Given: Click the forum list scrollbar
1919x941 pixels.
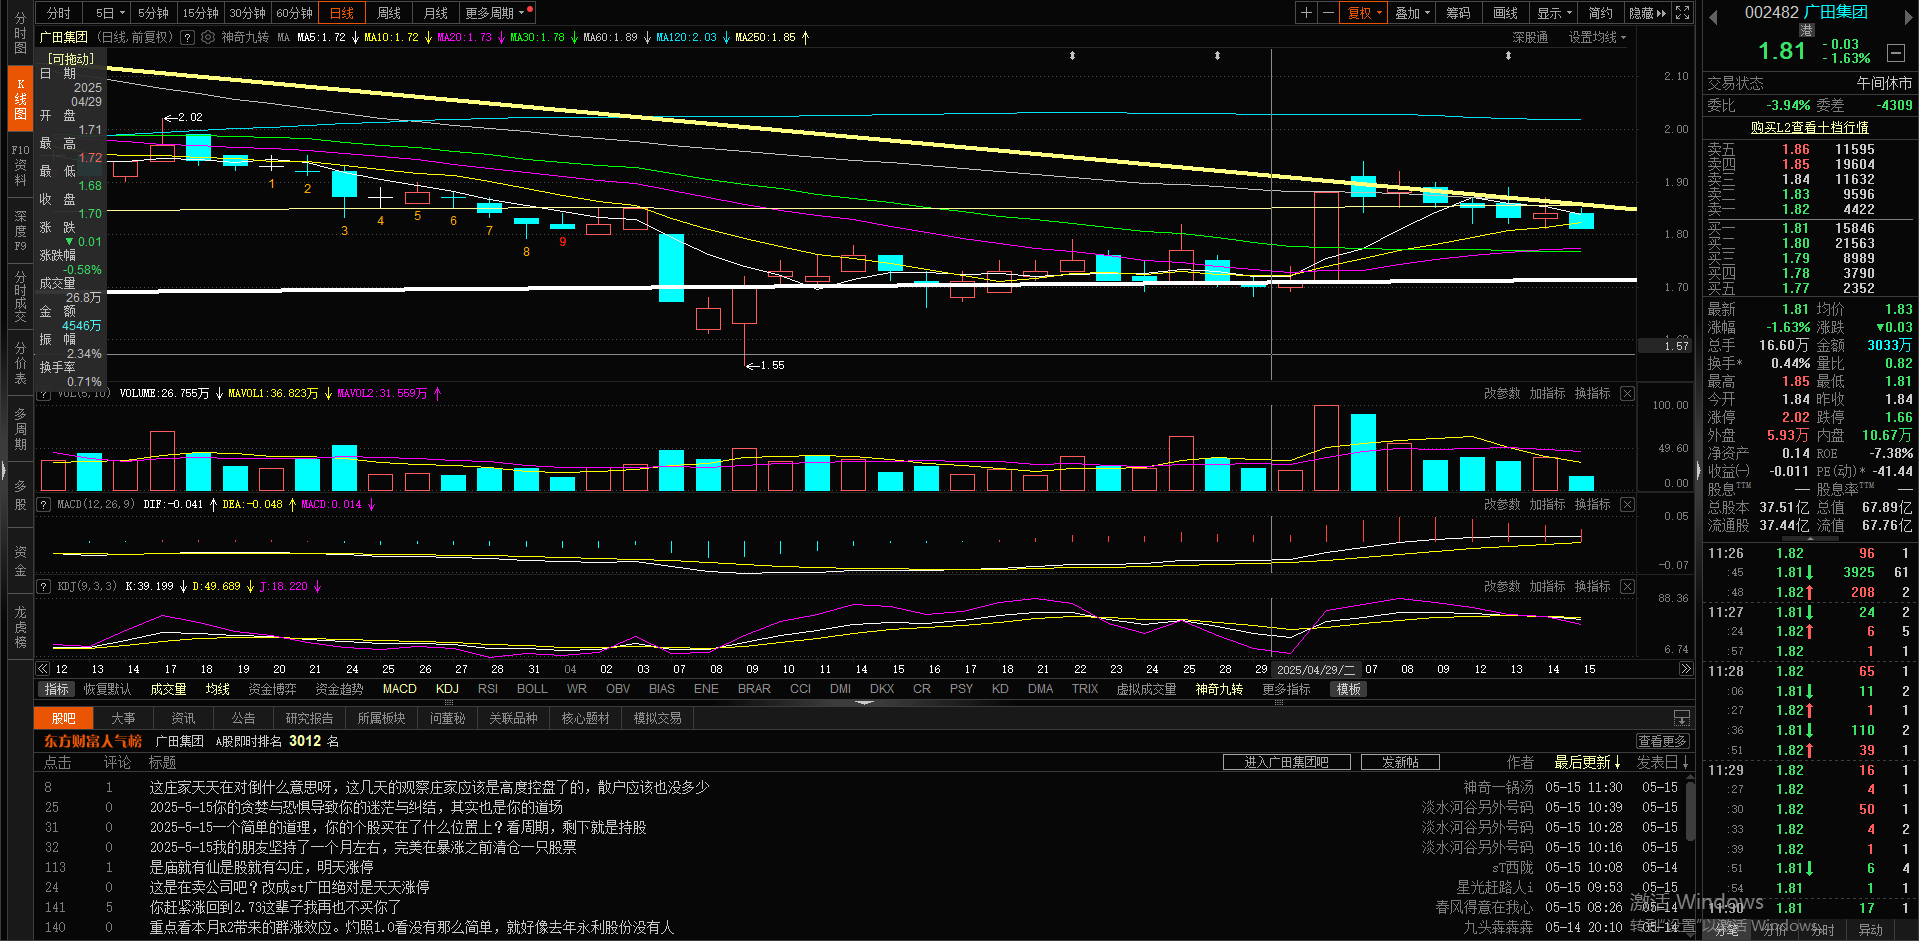Looking at the screenshot, I should coord(1690,810).
